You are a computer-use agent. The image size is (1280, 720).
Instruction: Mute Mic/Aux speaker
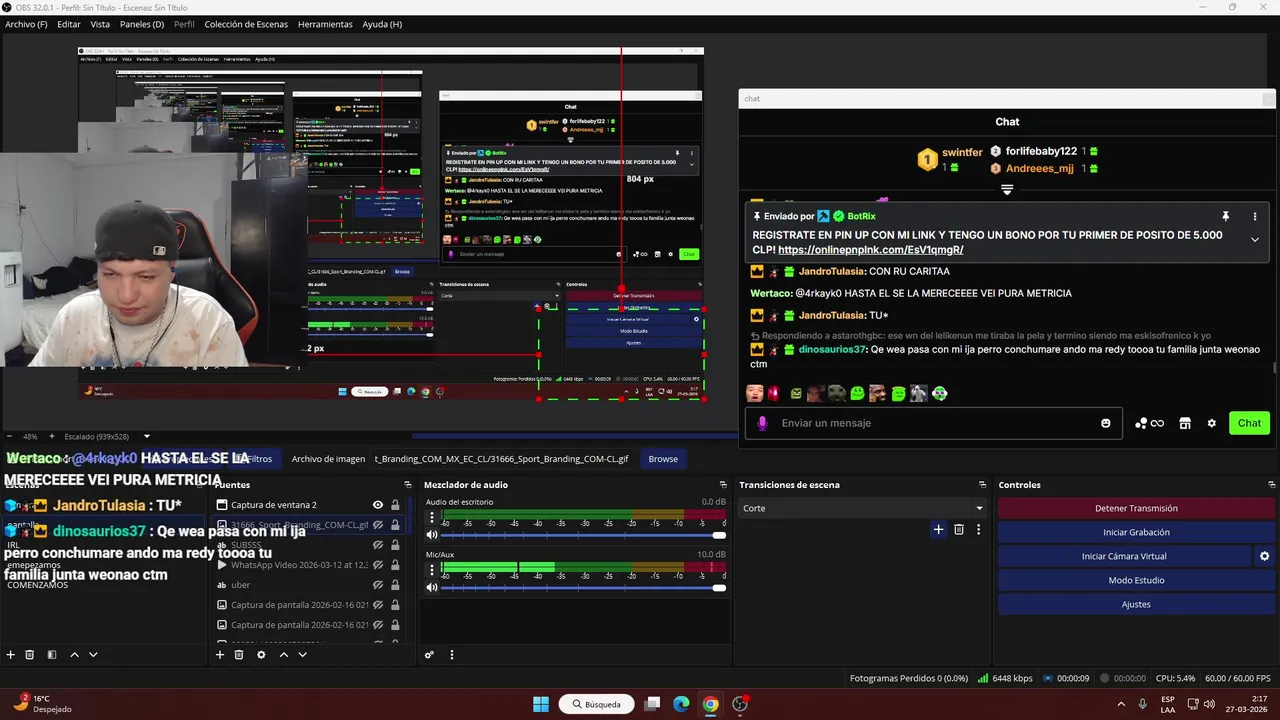pos(432,587)
